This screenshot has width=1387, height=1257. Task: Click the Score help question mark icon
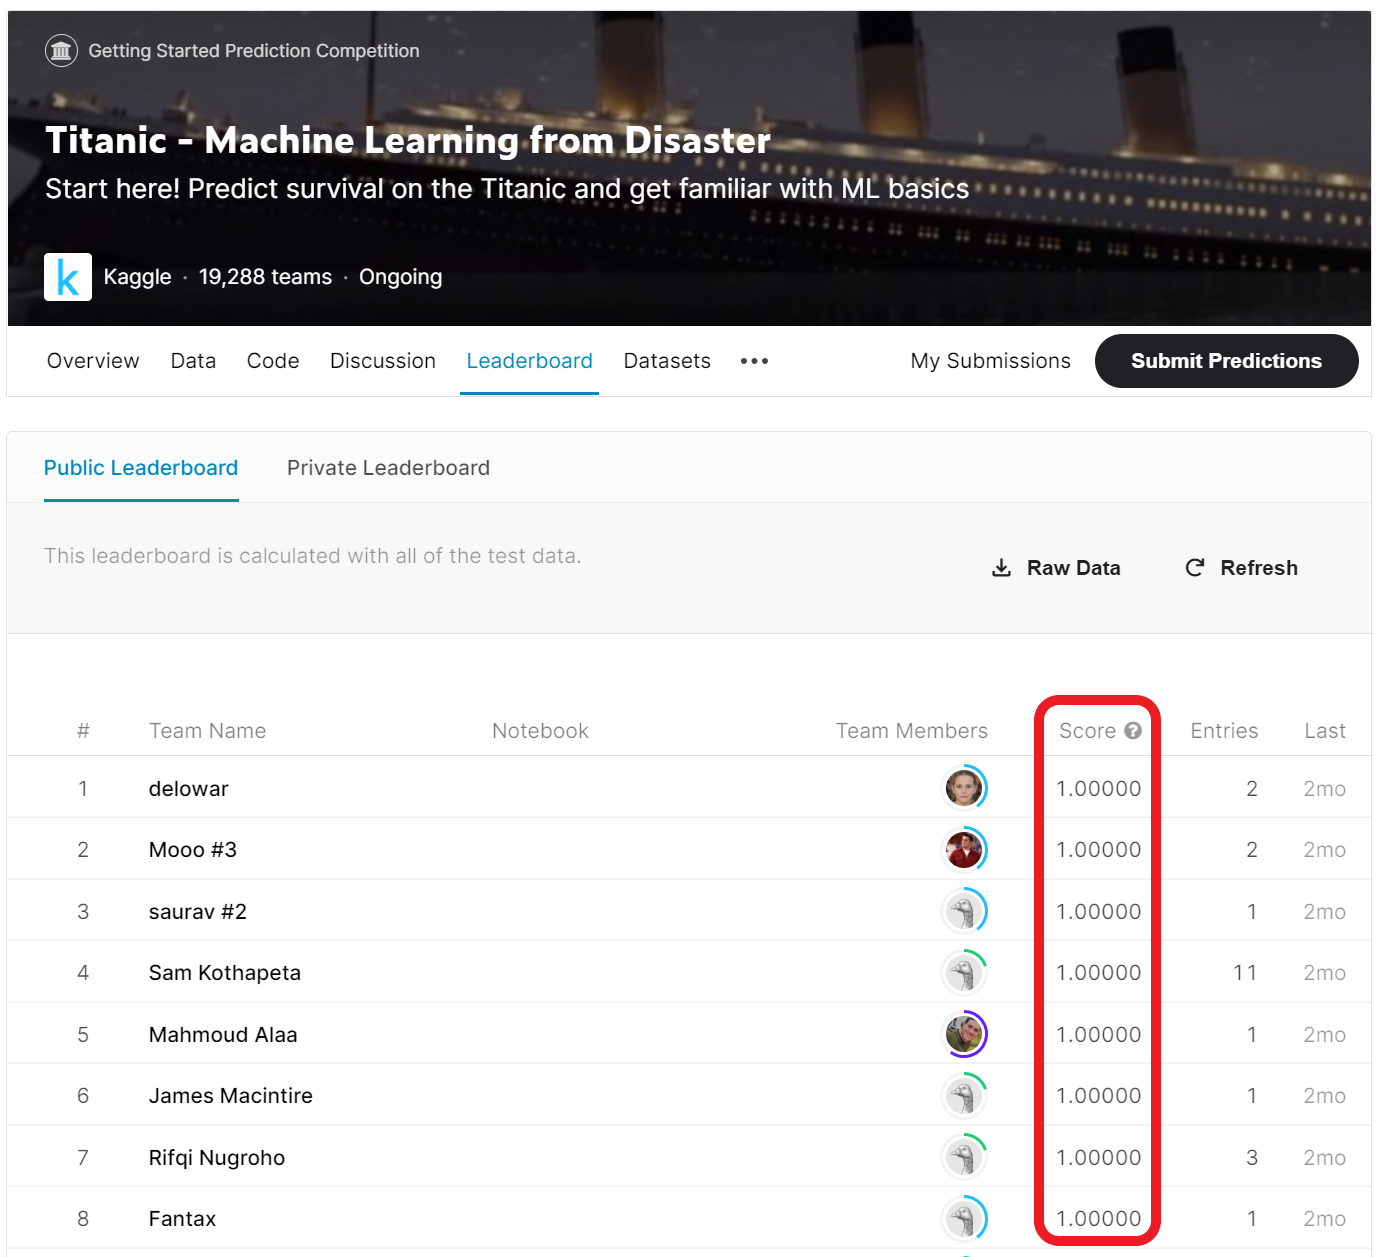[1133, 731]
